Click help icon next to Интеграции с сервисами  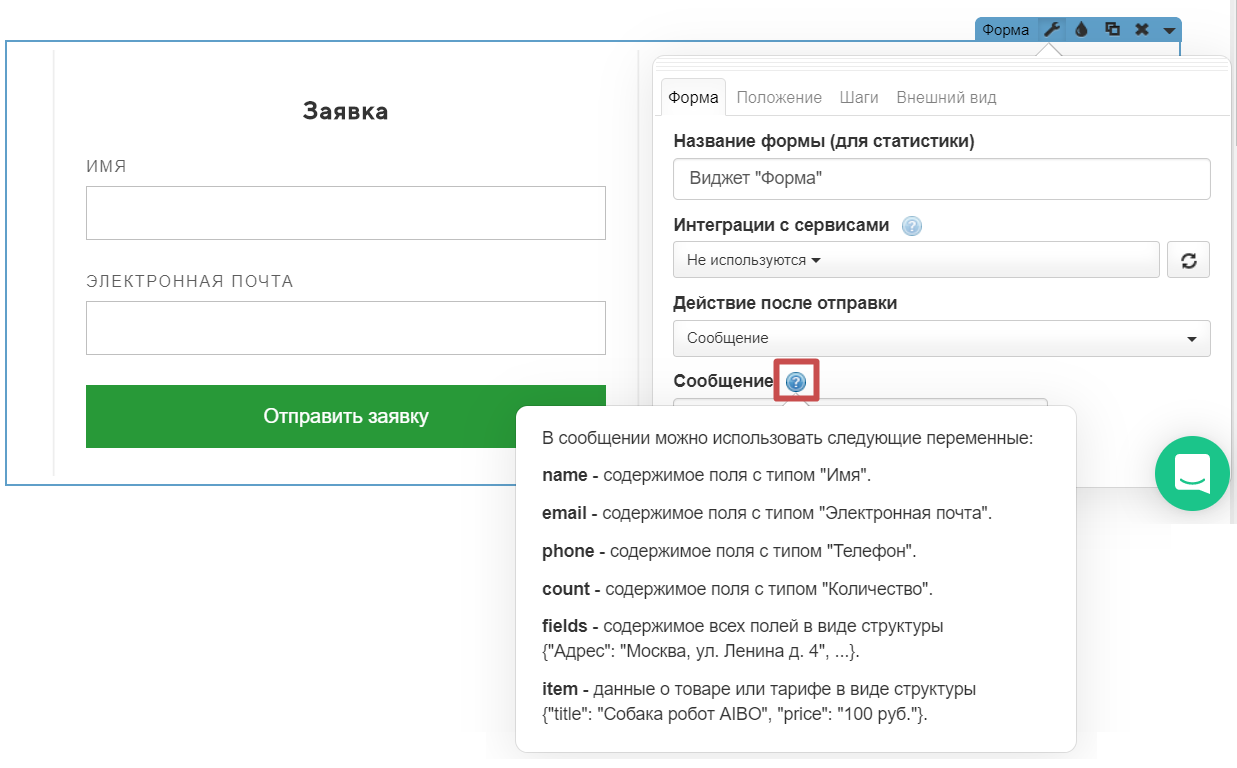[911, 226]
